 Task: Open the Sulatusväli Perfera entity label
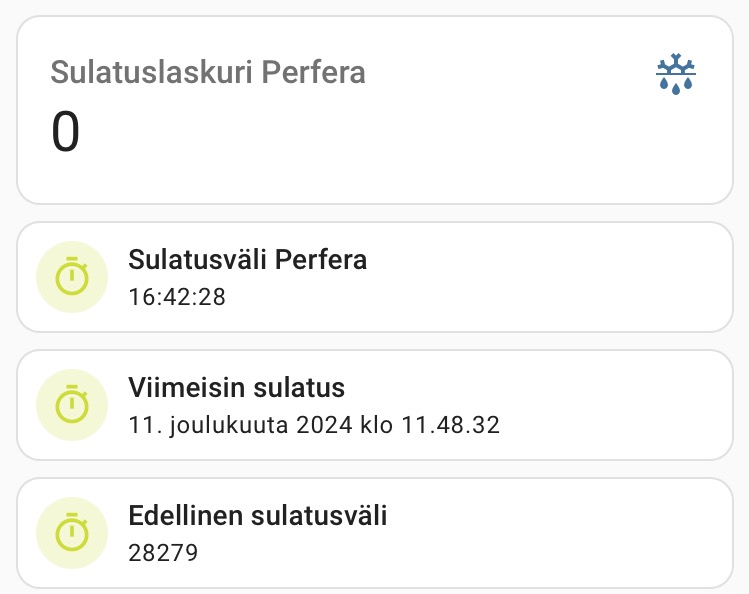point(248,260)
